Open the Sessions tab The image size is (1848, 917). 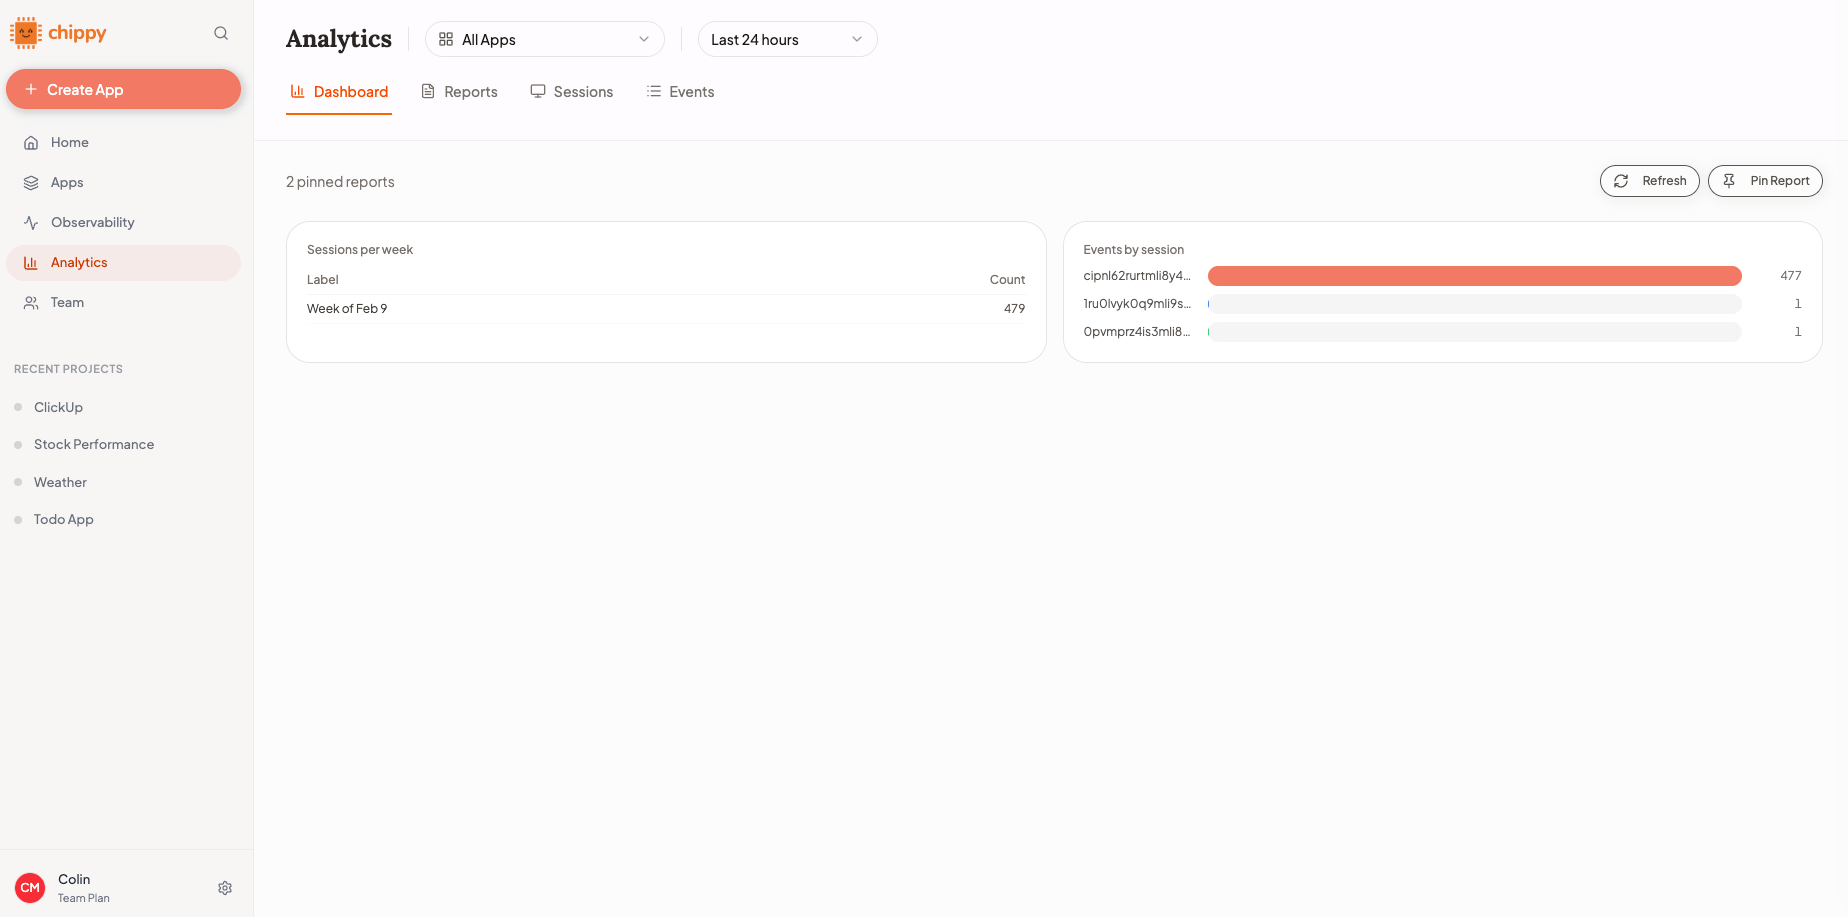coord(572,92)
